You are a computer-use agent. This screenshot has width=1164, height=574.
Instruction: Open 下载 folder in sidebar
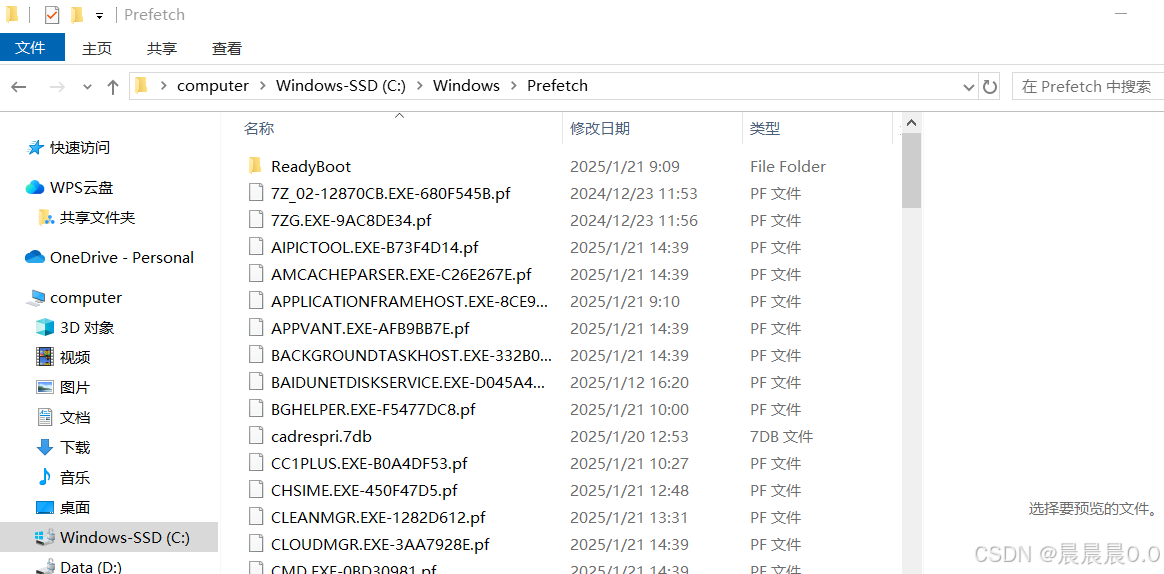(75, 448)
